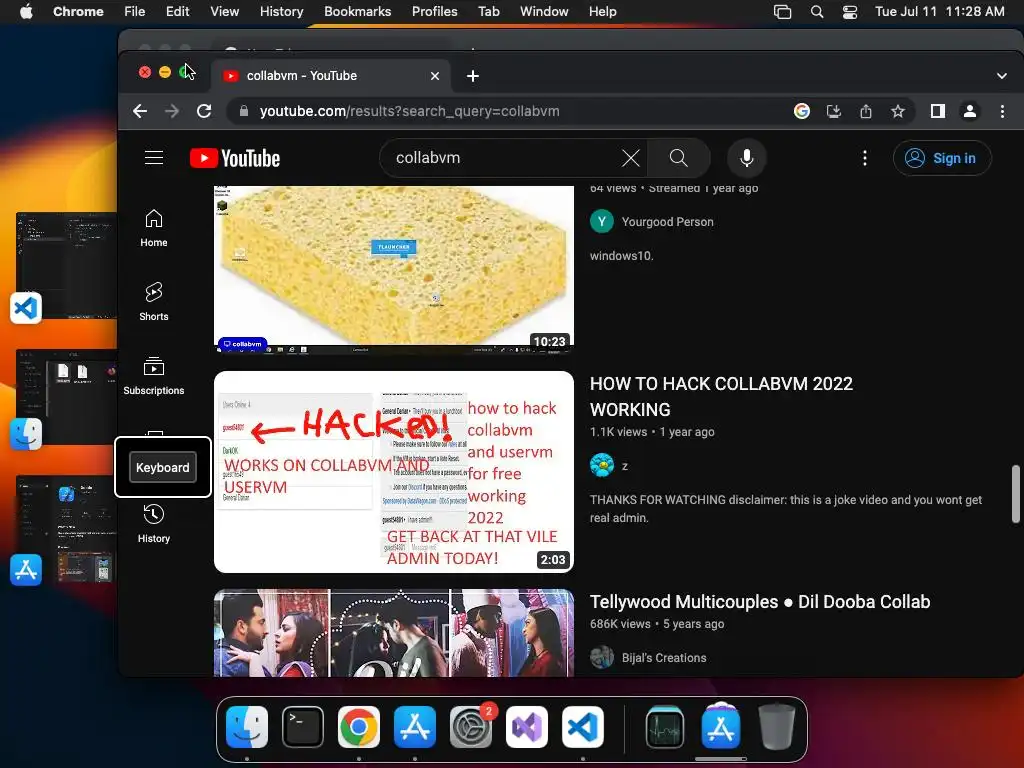
Task: Open YouTube settings three-dot menu
Action: (x=865, y=158)
